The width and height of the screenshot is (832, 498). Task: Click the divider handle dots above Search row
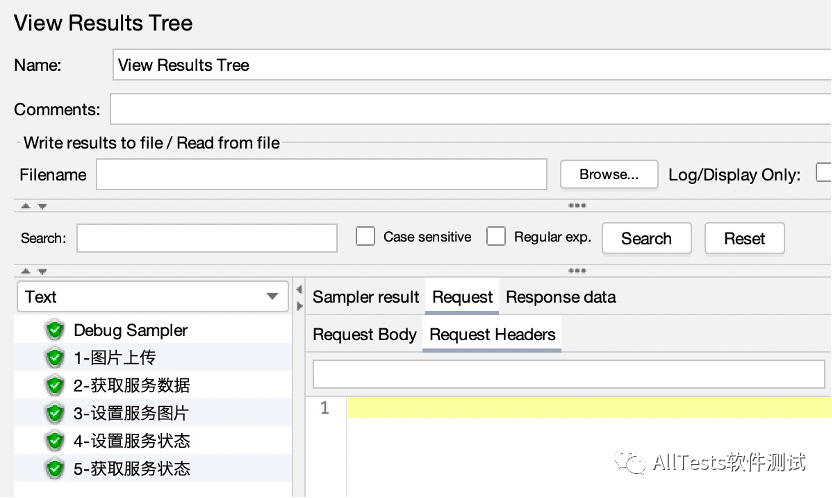pyautogui.click(x=577, y=206)
